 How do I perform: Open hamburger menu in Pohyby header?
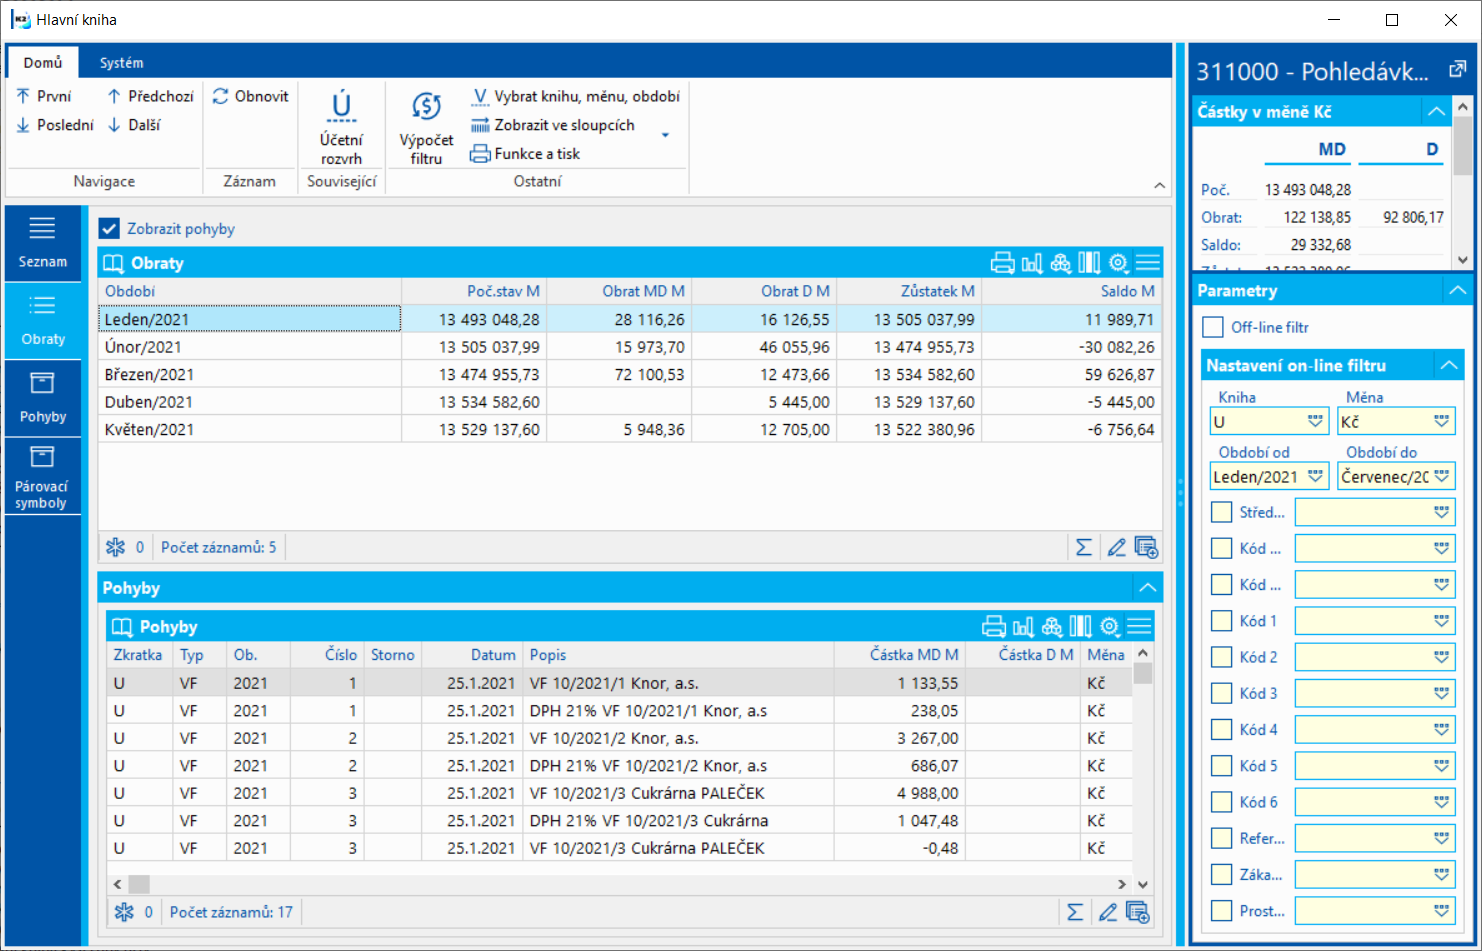pos(1139,627)
